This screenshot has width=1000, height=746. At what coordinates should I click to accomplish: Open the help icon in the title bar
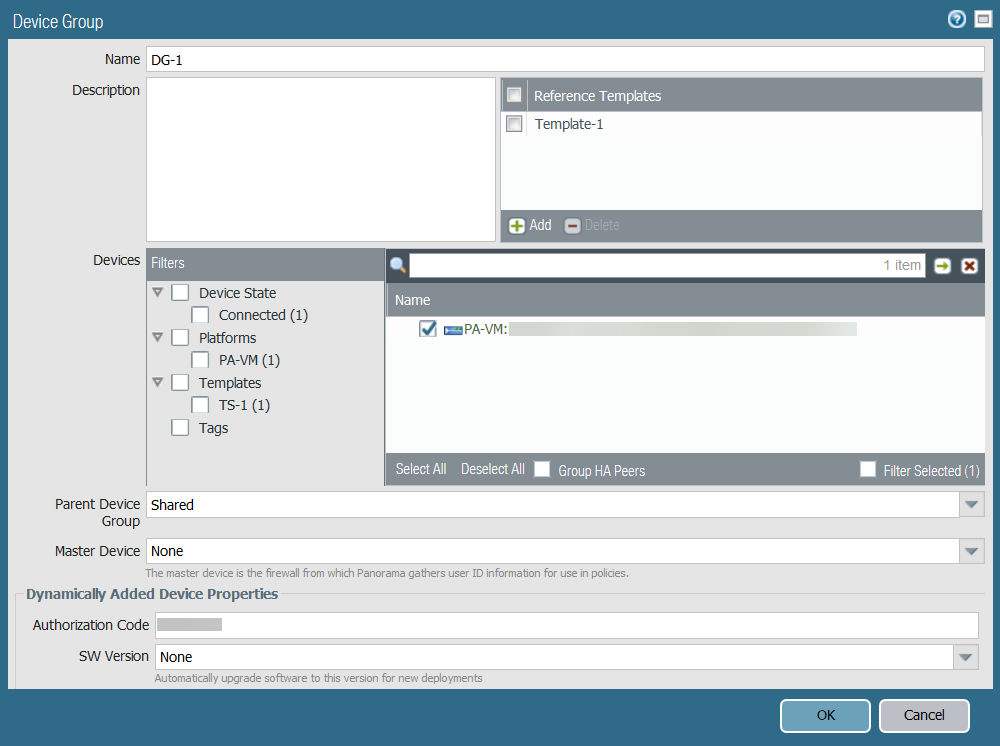[x=956, y=19]
